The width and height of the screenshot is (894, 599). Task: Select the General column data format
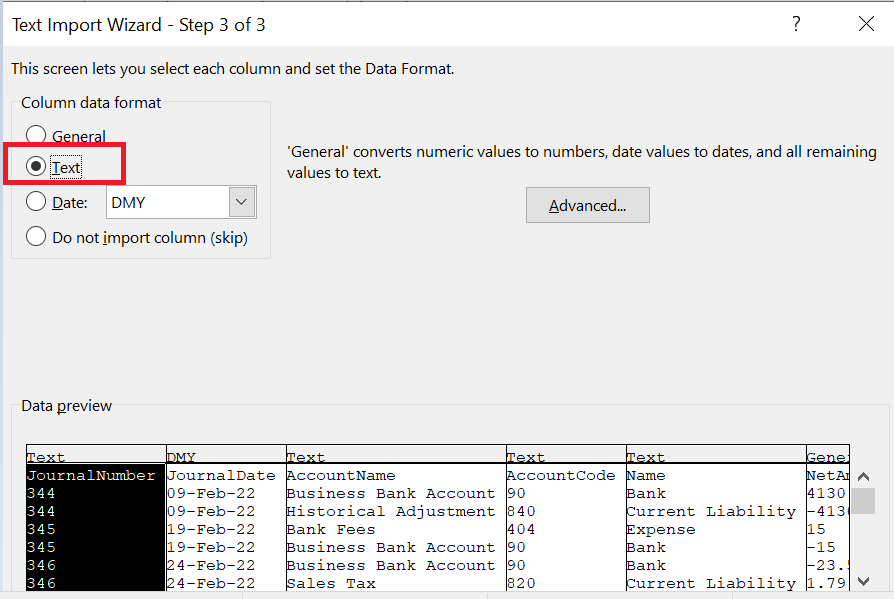click(x=66, y=136)
